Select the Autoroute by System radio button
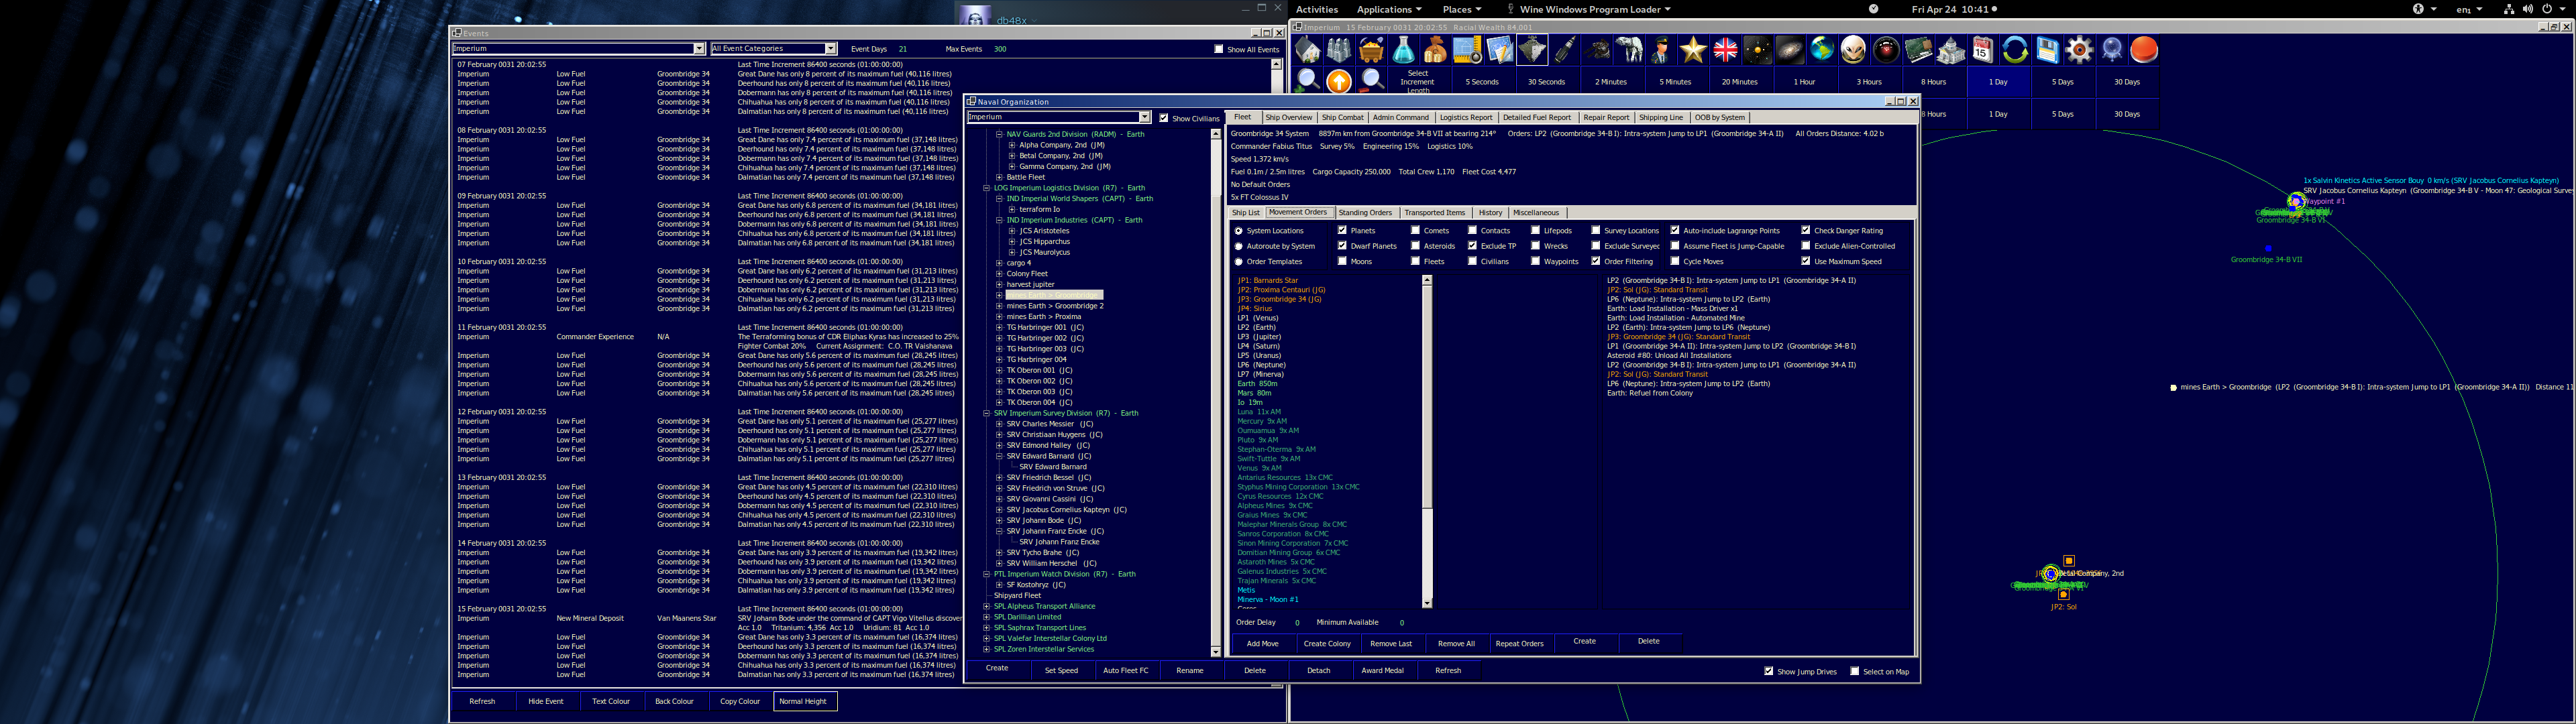 click(x=1239, y=246)
